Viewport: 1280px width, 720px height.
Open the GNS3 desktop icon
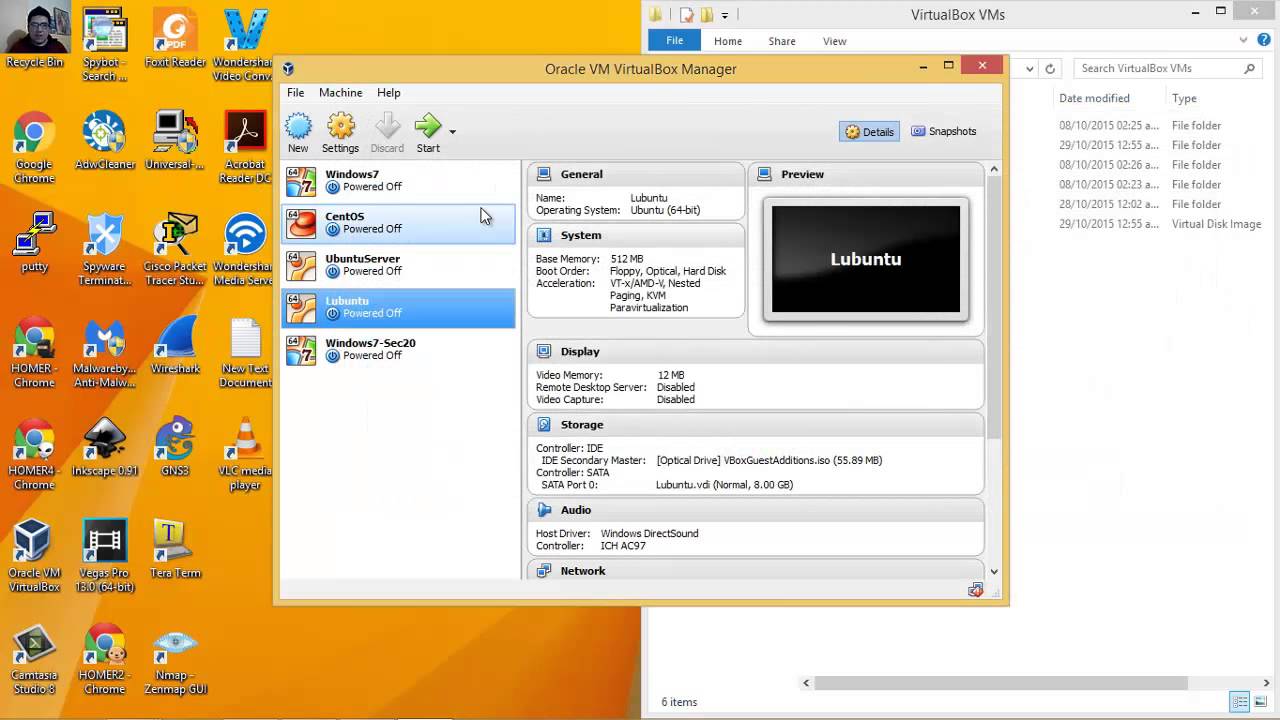pyautogui.click(x=175, y=447)
